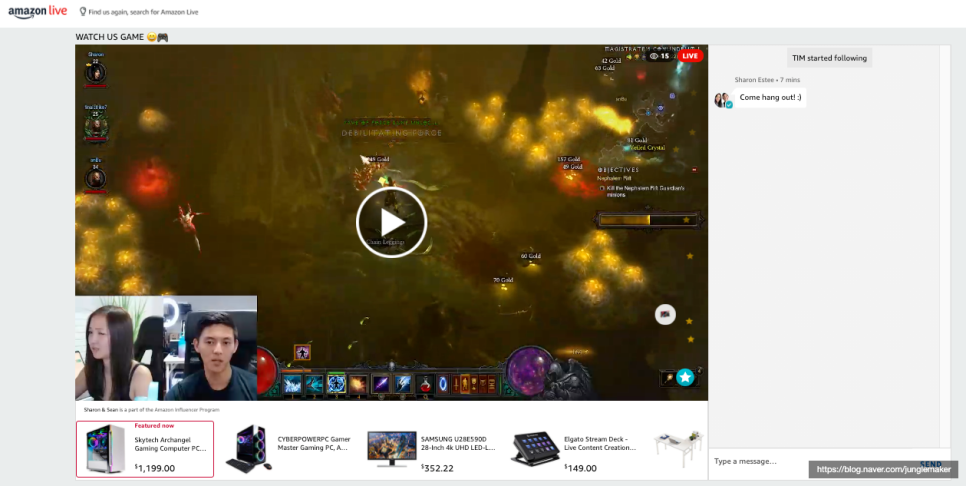Image resolution: width=966 pixels, height=486 pixels.
Task: Click the SEND chat button
Action: pos(930,464)
